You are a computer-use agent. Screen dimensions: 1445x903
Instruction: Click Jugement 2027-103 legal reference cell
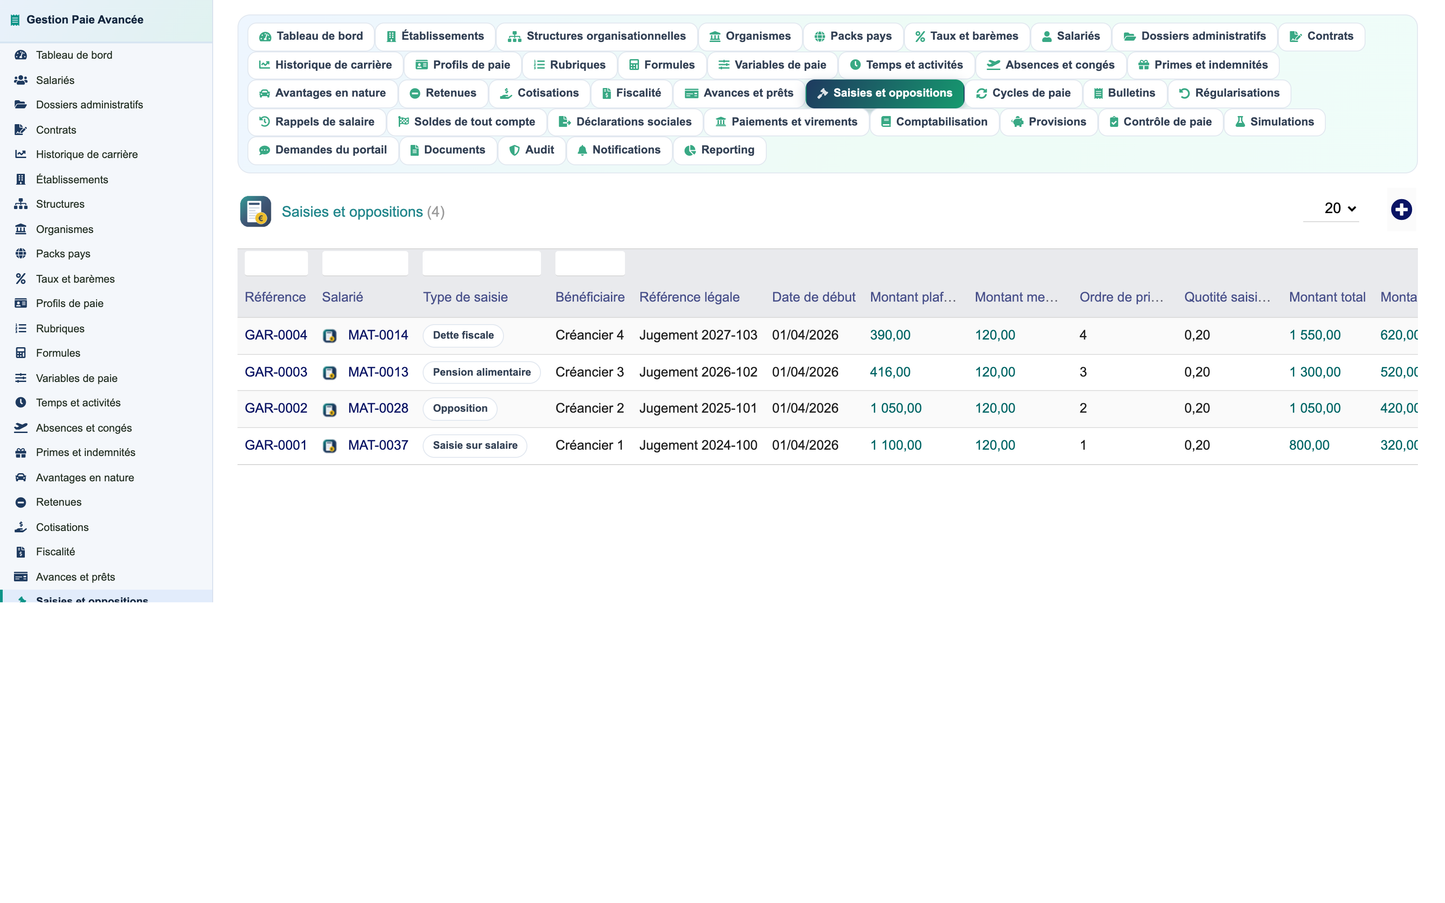tap(698, 335)
